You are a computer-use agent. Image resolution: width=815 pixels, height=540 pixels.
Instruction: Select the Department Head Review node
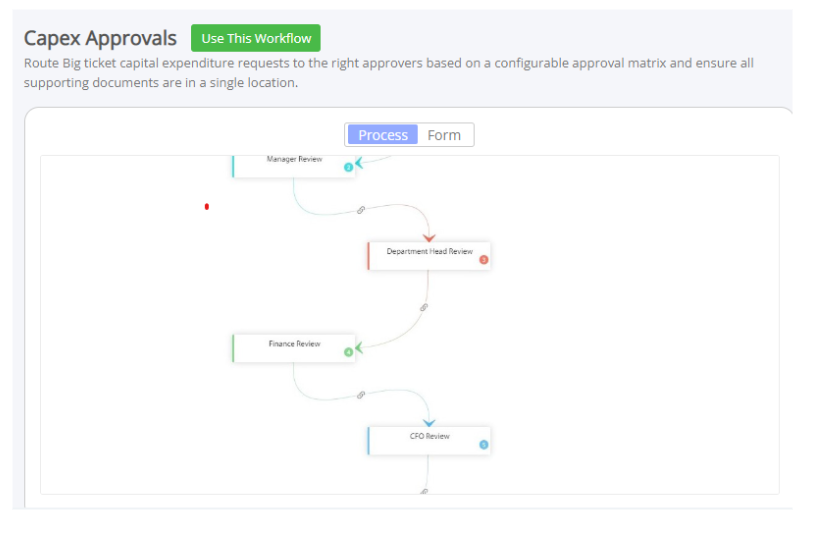[x=429, y=256]
